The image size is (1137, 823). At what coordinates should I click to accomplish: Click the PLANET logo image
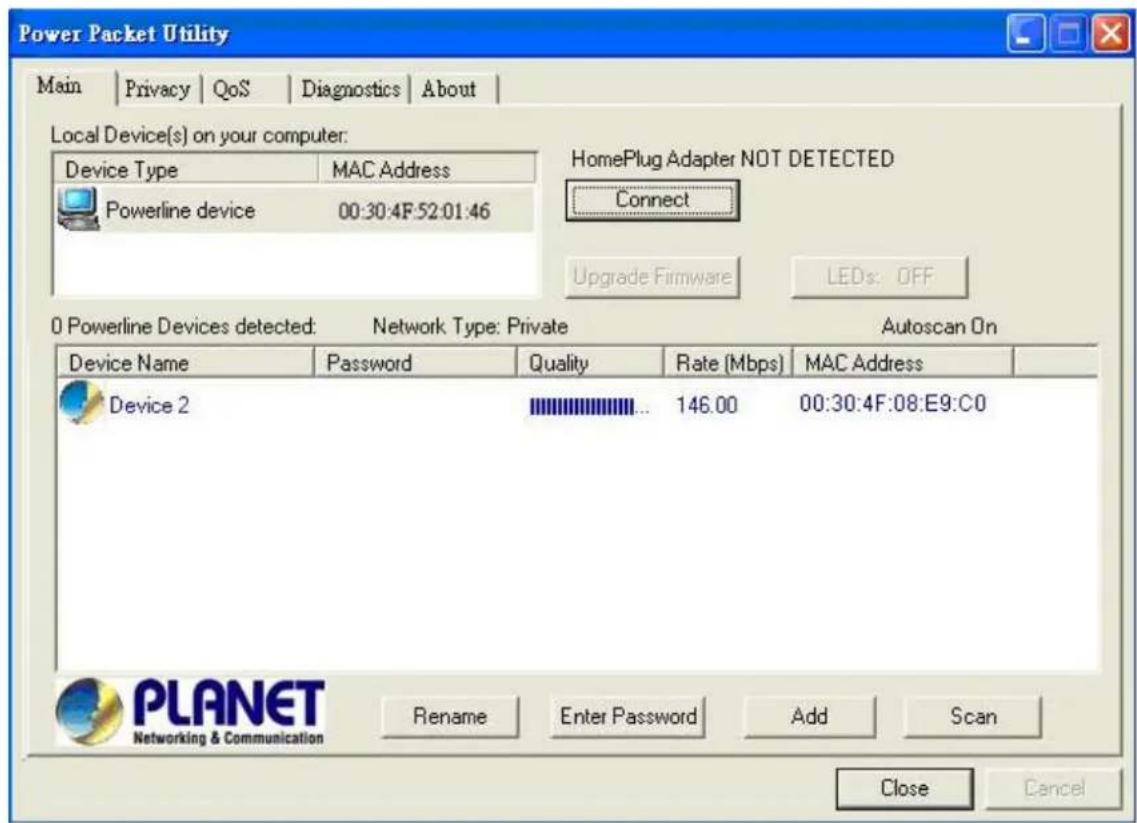(191, 712)
